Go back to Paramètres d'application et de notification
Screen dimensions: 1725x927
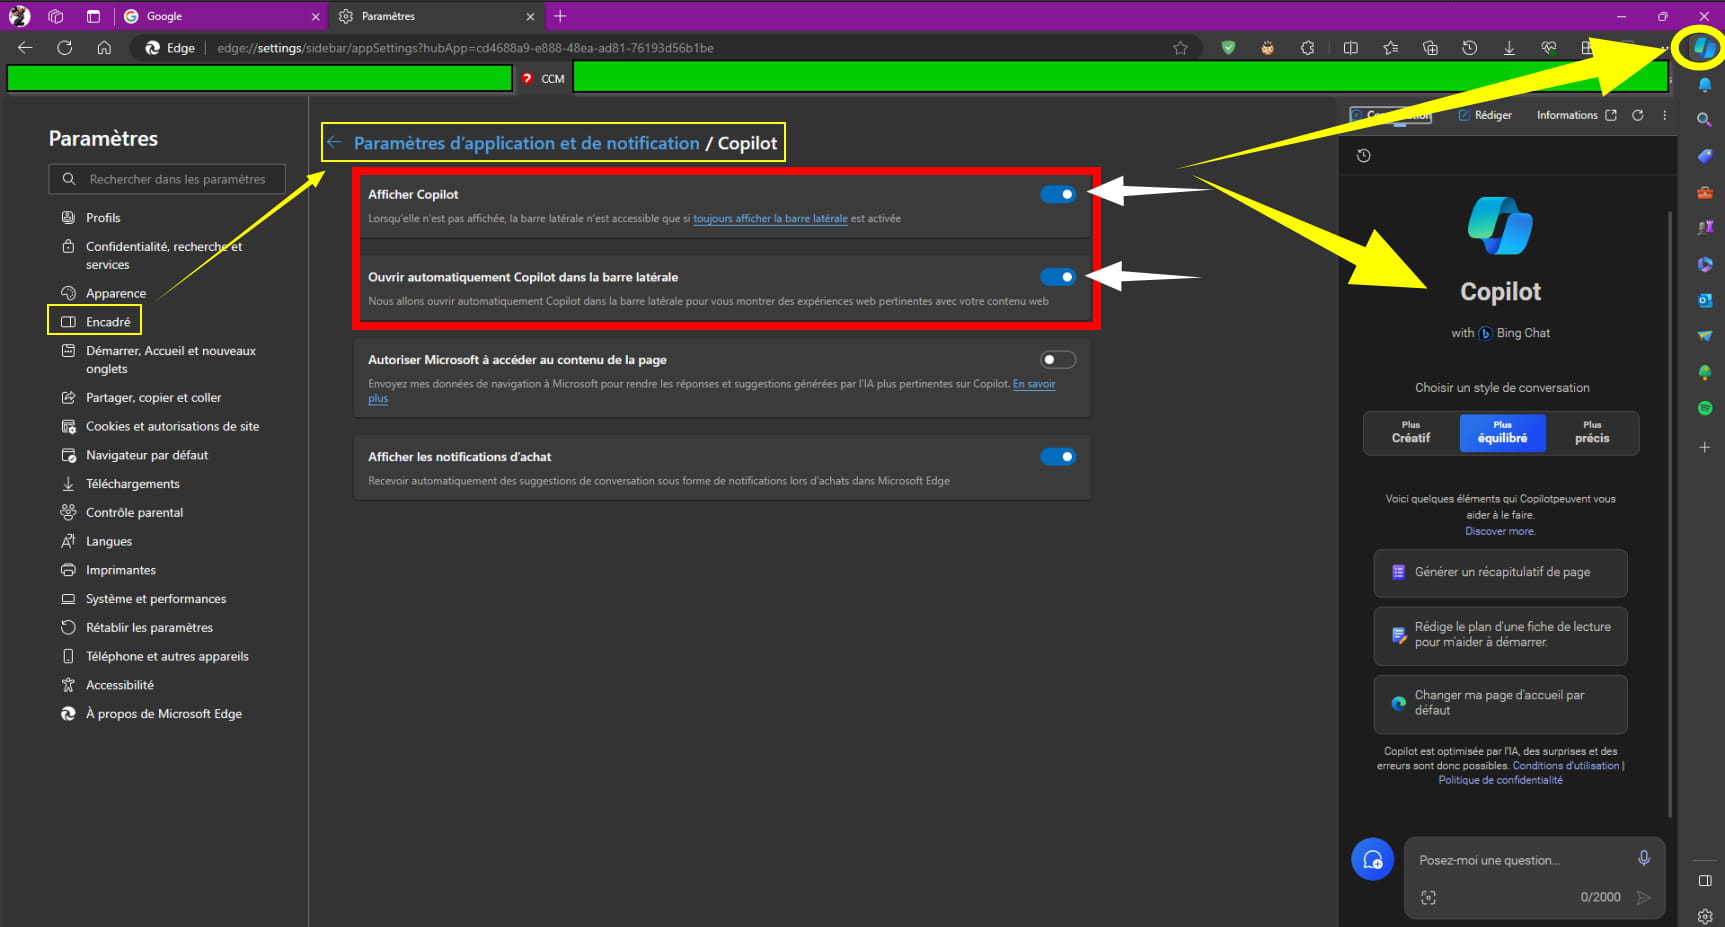pos(526,143)
